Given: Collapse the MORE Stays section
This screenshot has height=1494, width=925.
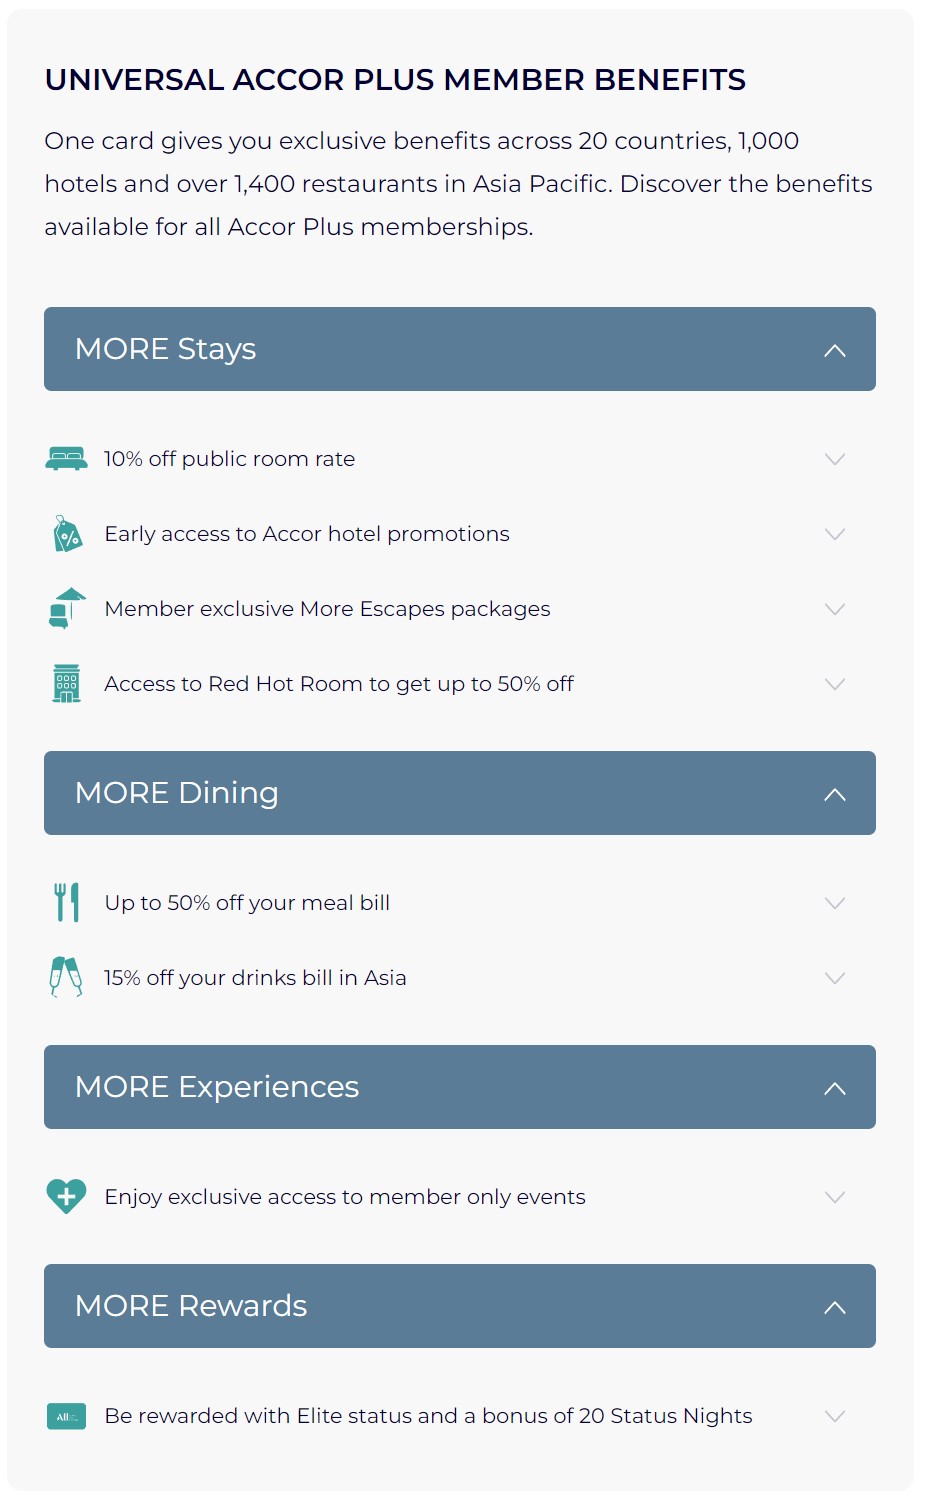Looking at the screenshot, I should point(835,350).
